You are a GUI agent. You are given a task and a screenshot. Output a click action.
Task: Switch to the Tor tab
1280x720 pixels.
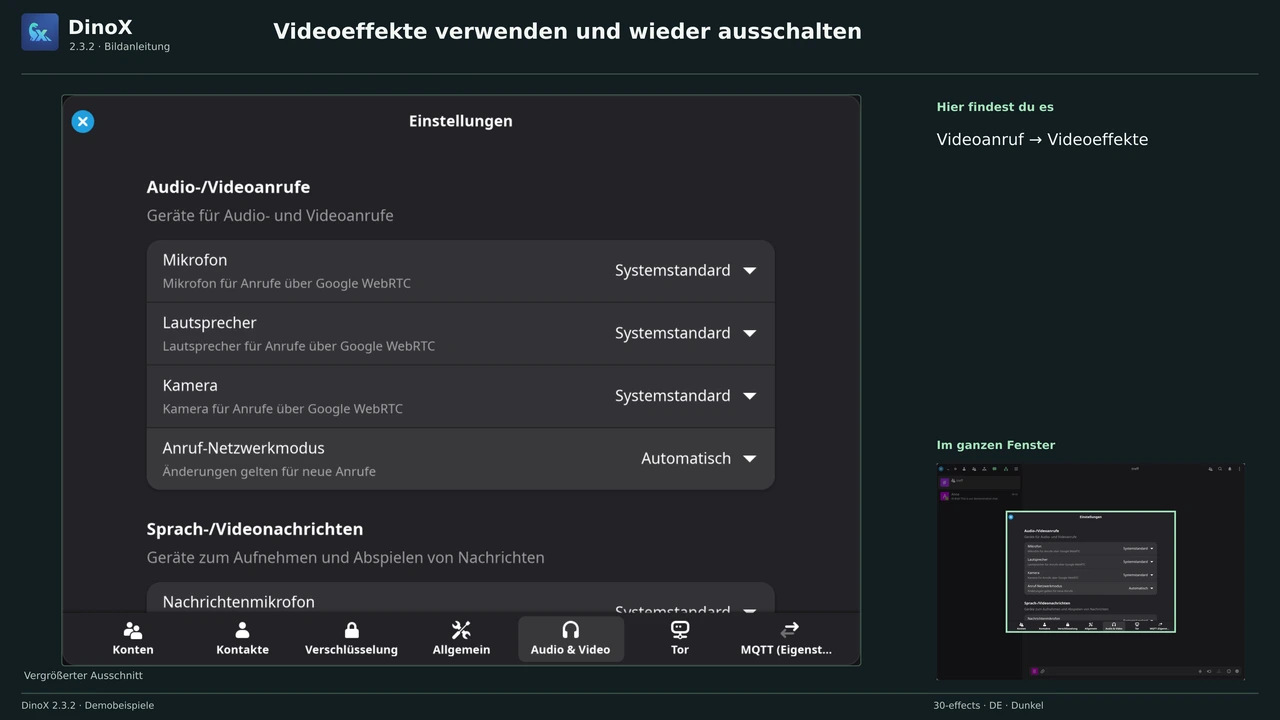680,639
